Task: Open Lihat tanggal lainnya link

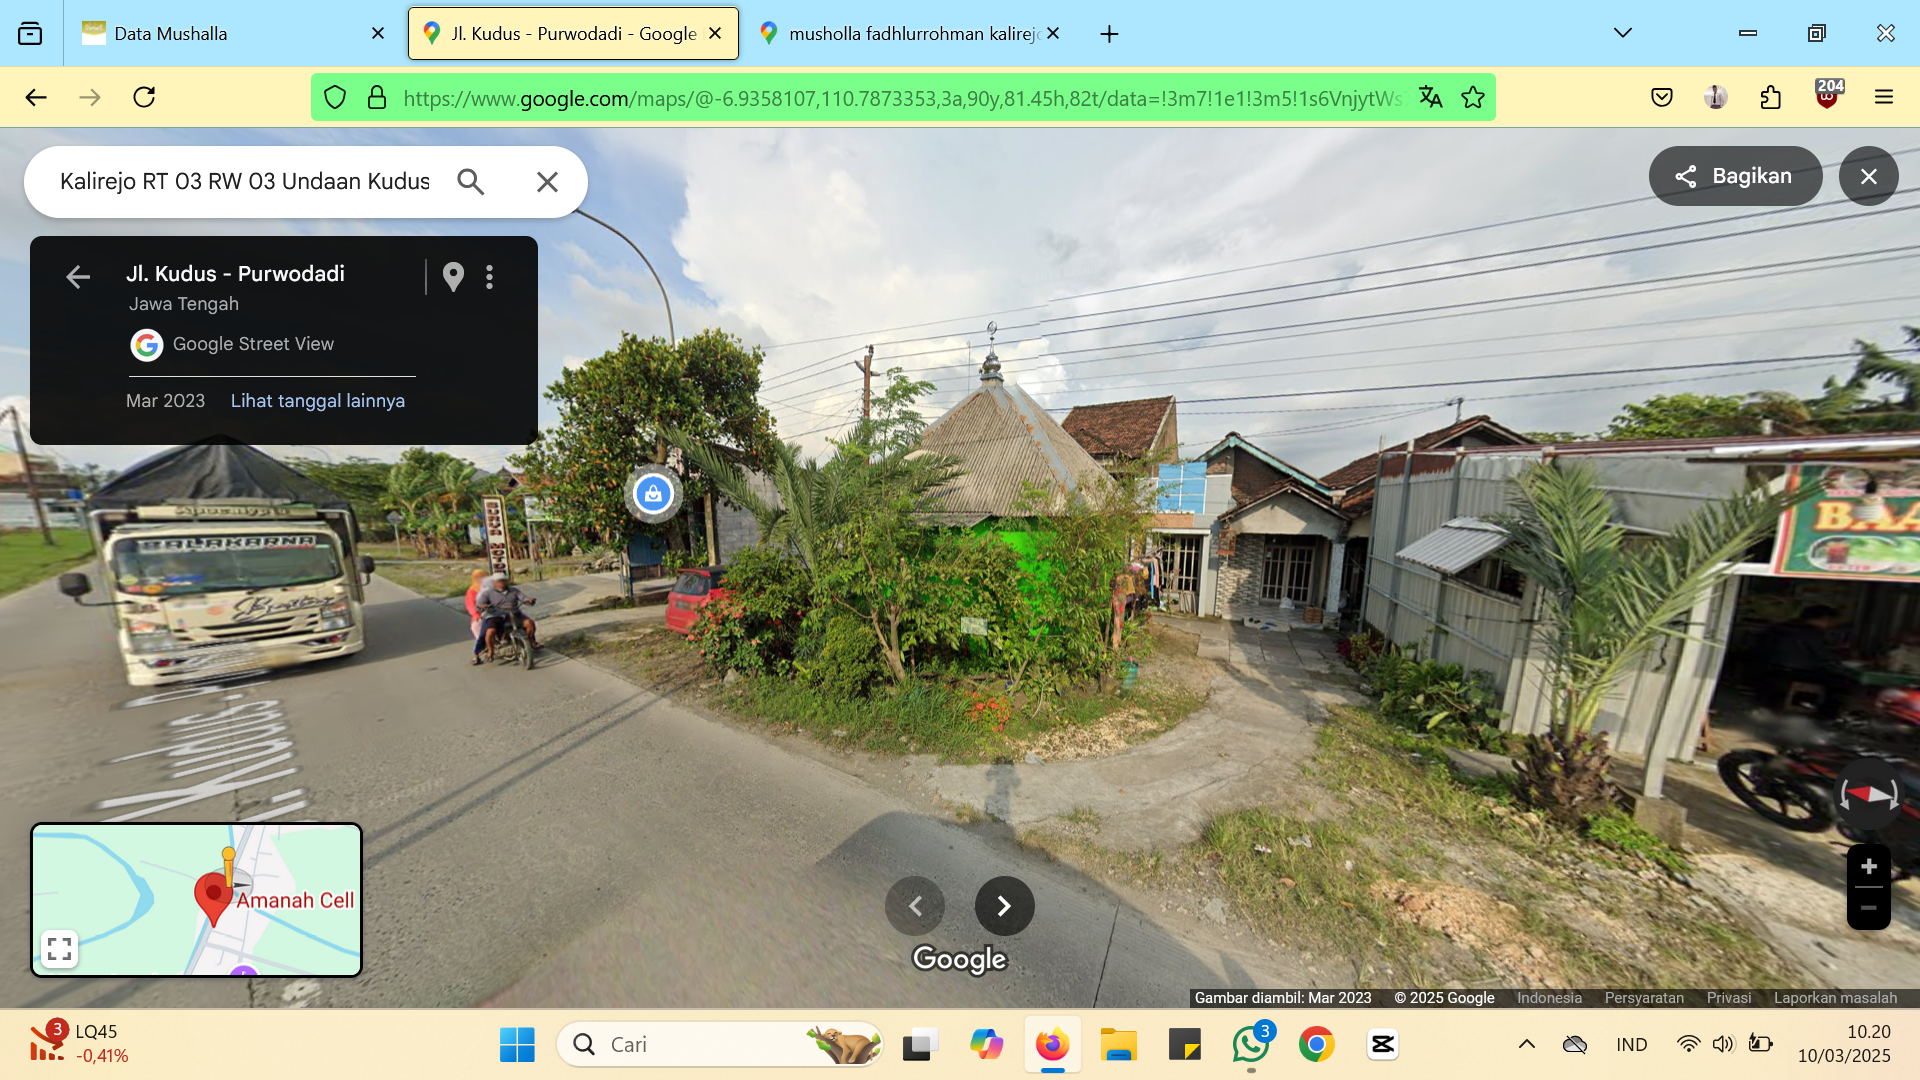Action: 318,401
